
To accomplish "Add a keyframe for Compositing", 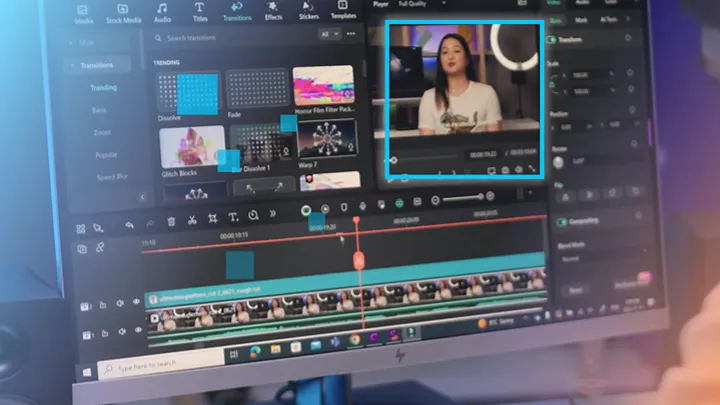I will tap(638, 215).
